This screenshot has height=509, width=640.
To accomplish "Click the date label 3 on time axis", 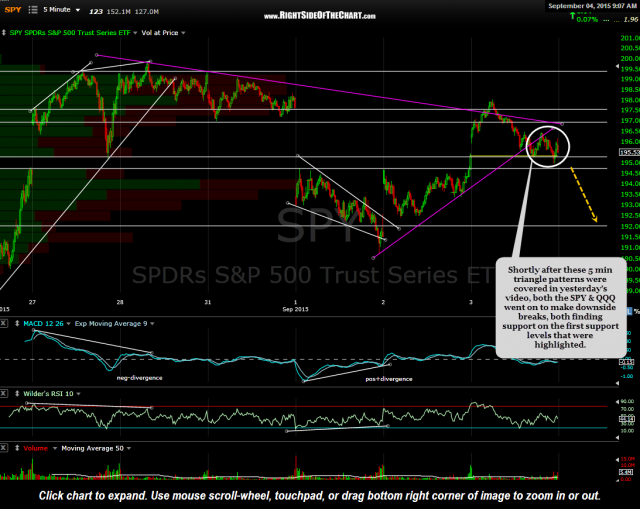I will (x=471, y=302).
